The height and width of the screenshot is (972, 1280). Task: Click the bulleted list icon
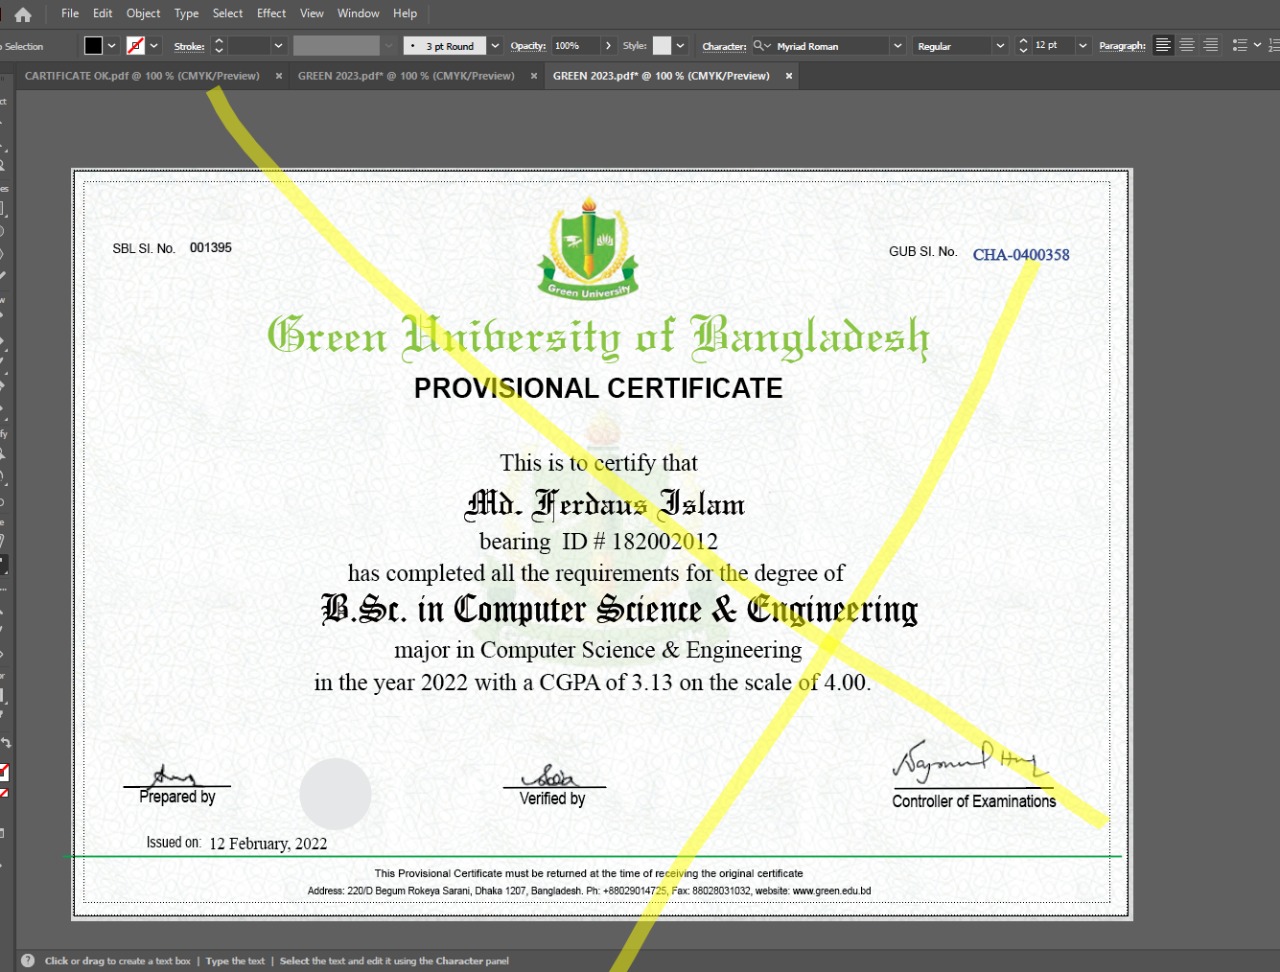[x=1240, y=46]
